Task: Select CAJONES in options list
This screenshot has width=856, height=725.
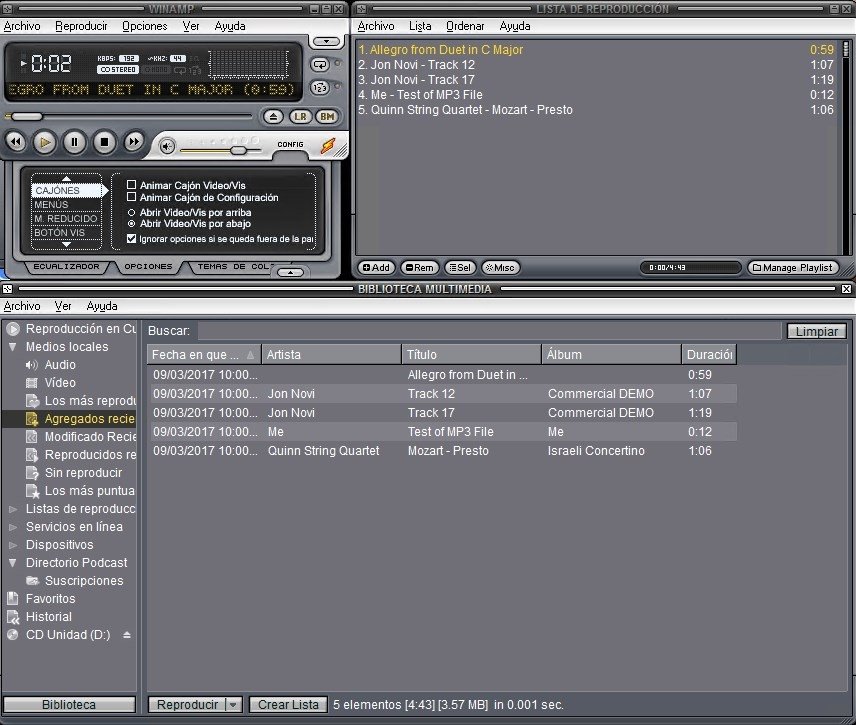Action: point(67,191)
